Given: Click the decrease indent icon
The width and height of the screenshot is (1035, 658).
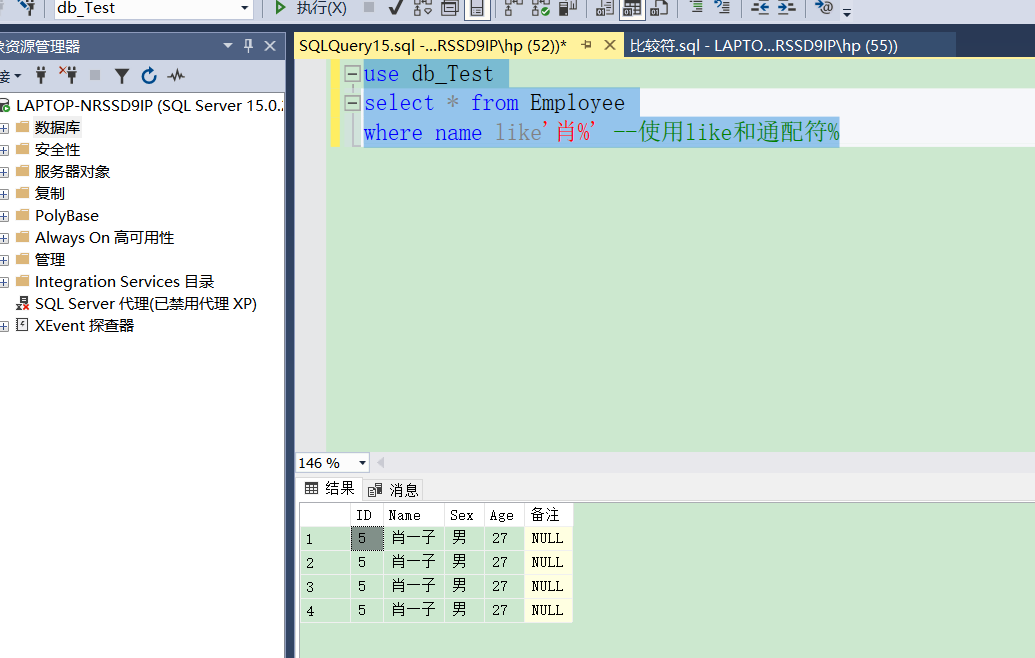Looking at the screenshot, I should click(x=760, y=8).
